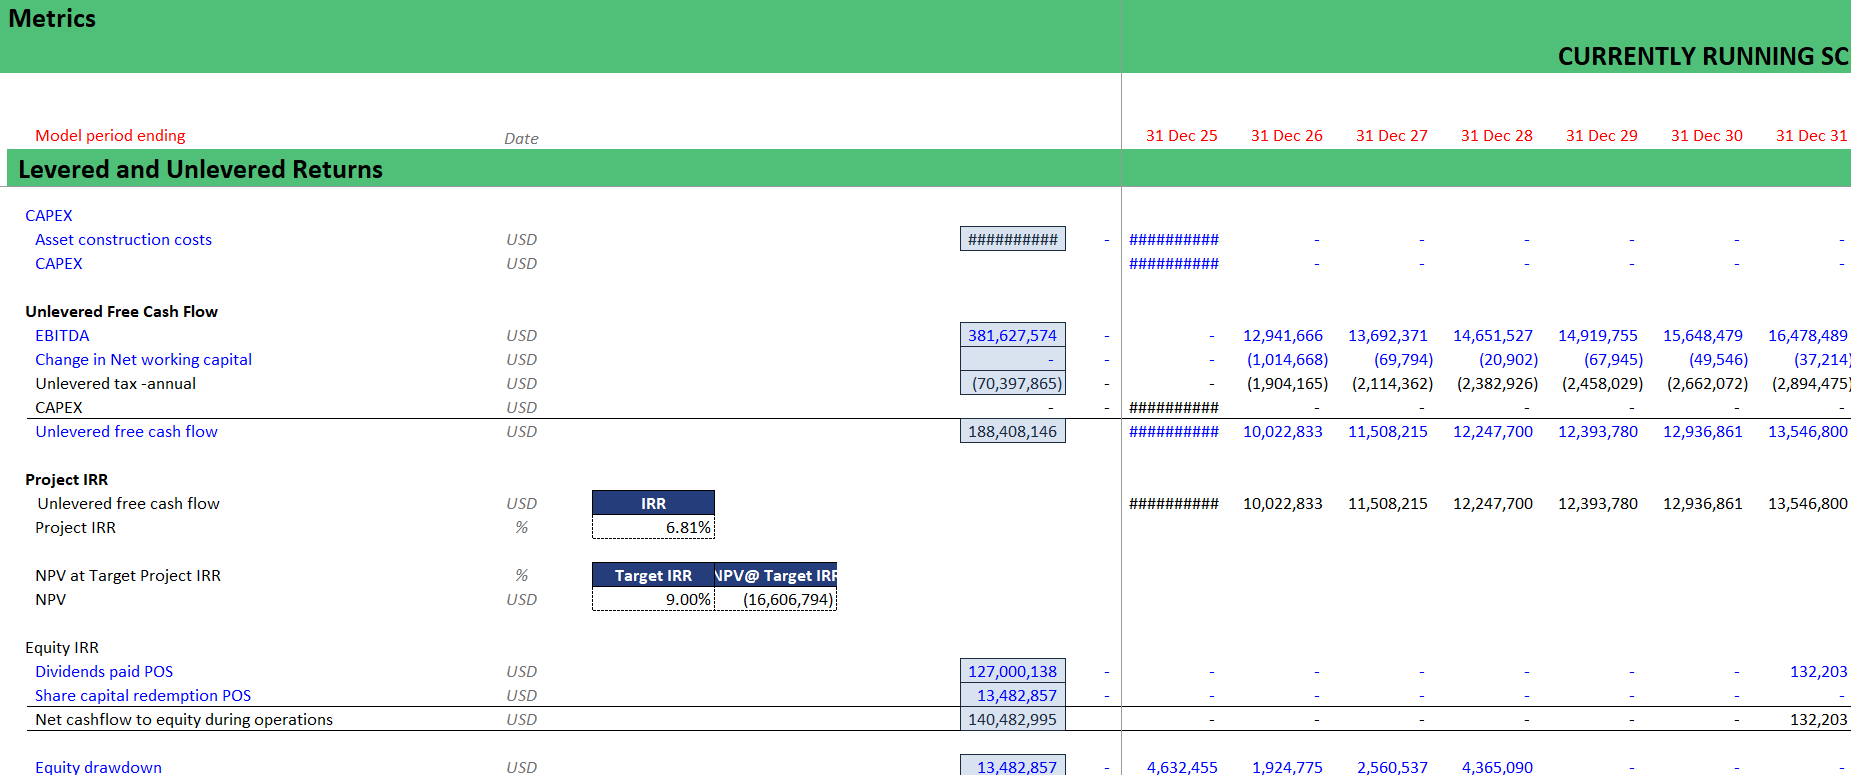Screen dimensions: 1851x775
Task: Click the 31 Dec 28 column date header
Action: click(1496, 135)
